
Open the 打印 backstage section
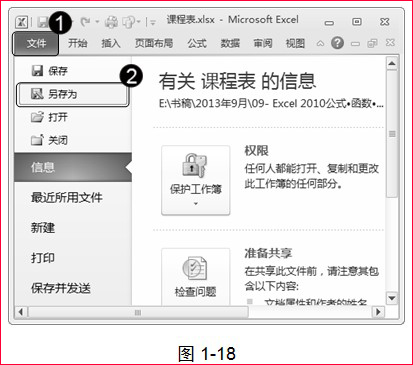click(43, 258)
